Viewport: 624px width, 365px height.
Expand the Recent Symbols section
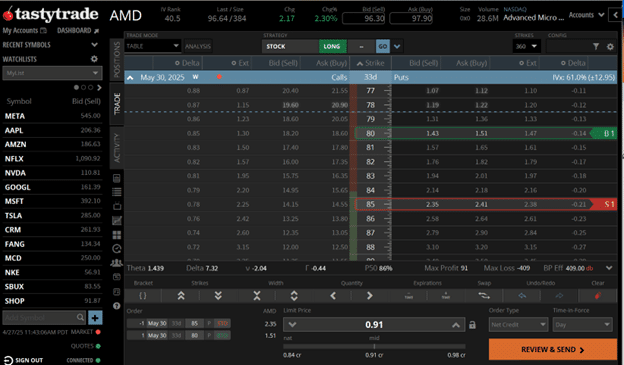tap(94, 45)
